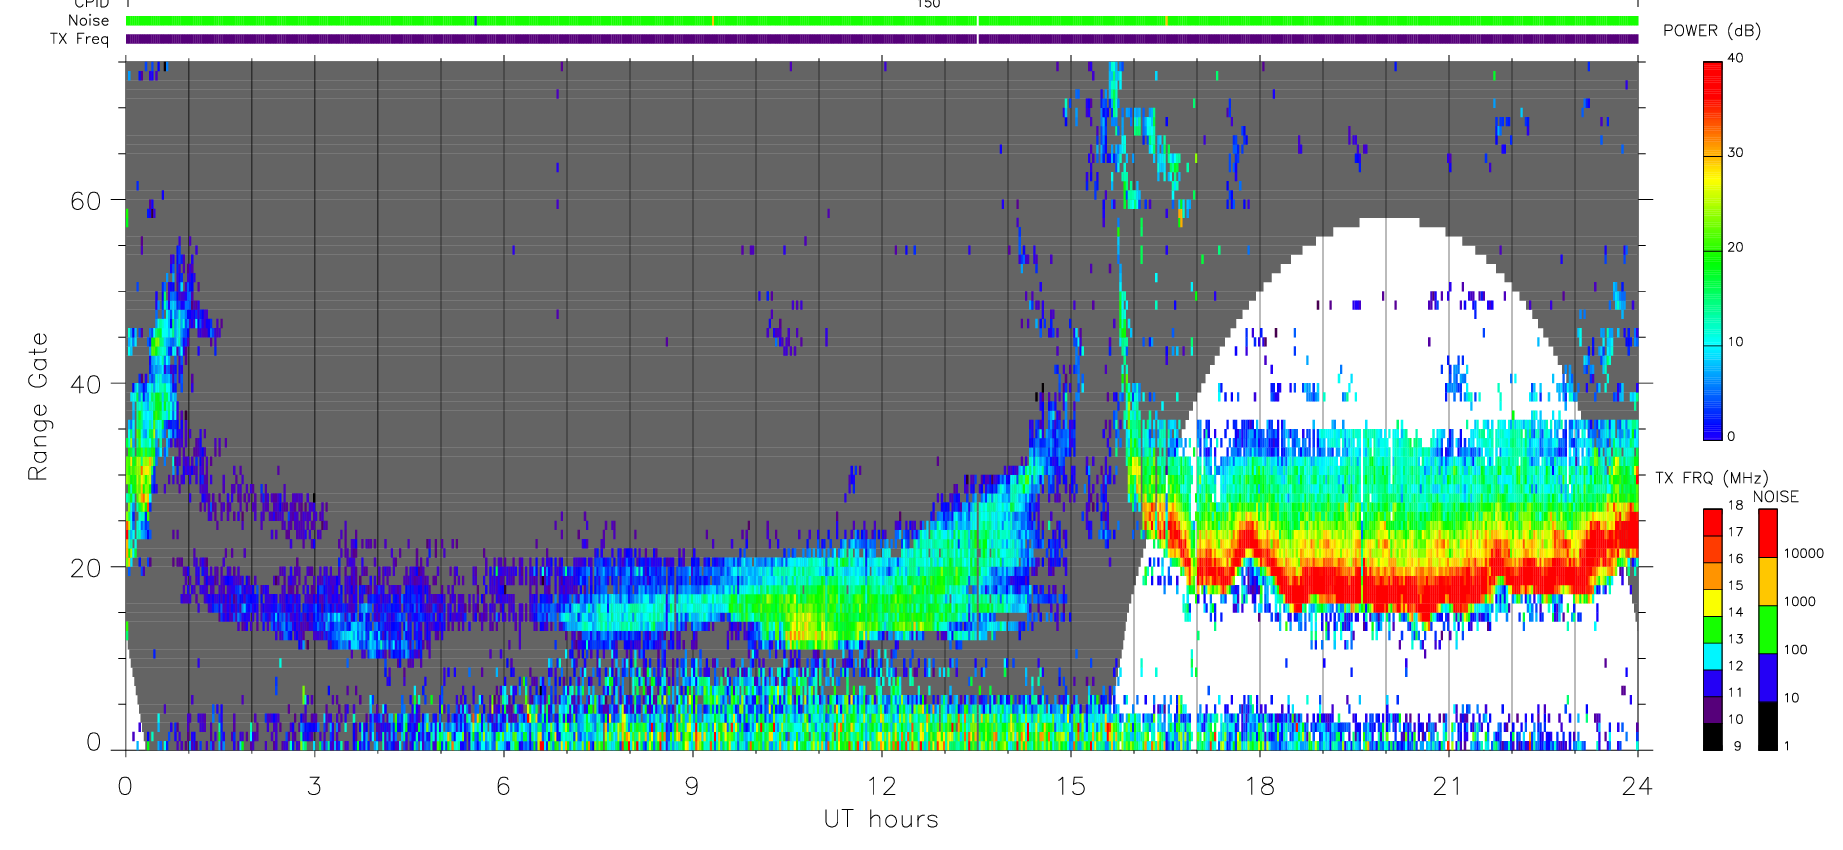This screenshot has width=1843, height=850.
Task: Select the 9 tick on the UT hours axis
Action: pos(692,786)
